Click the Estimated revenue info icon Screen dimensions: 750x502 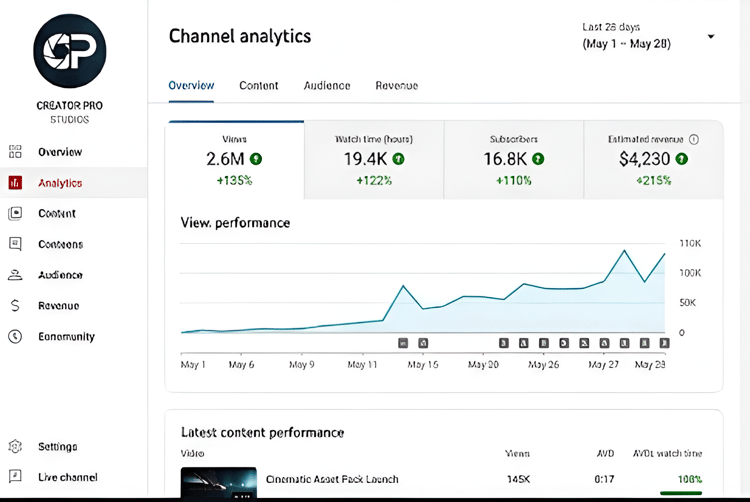pos(694,139)
